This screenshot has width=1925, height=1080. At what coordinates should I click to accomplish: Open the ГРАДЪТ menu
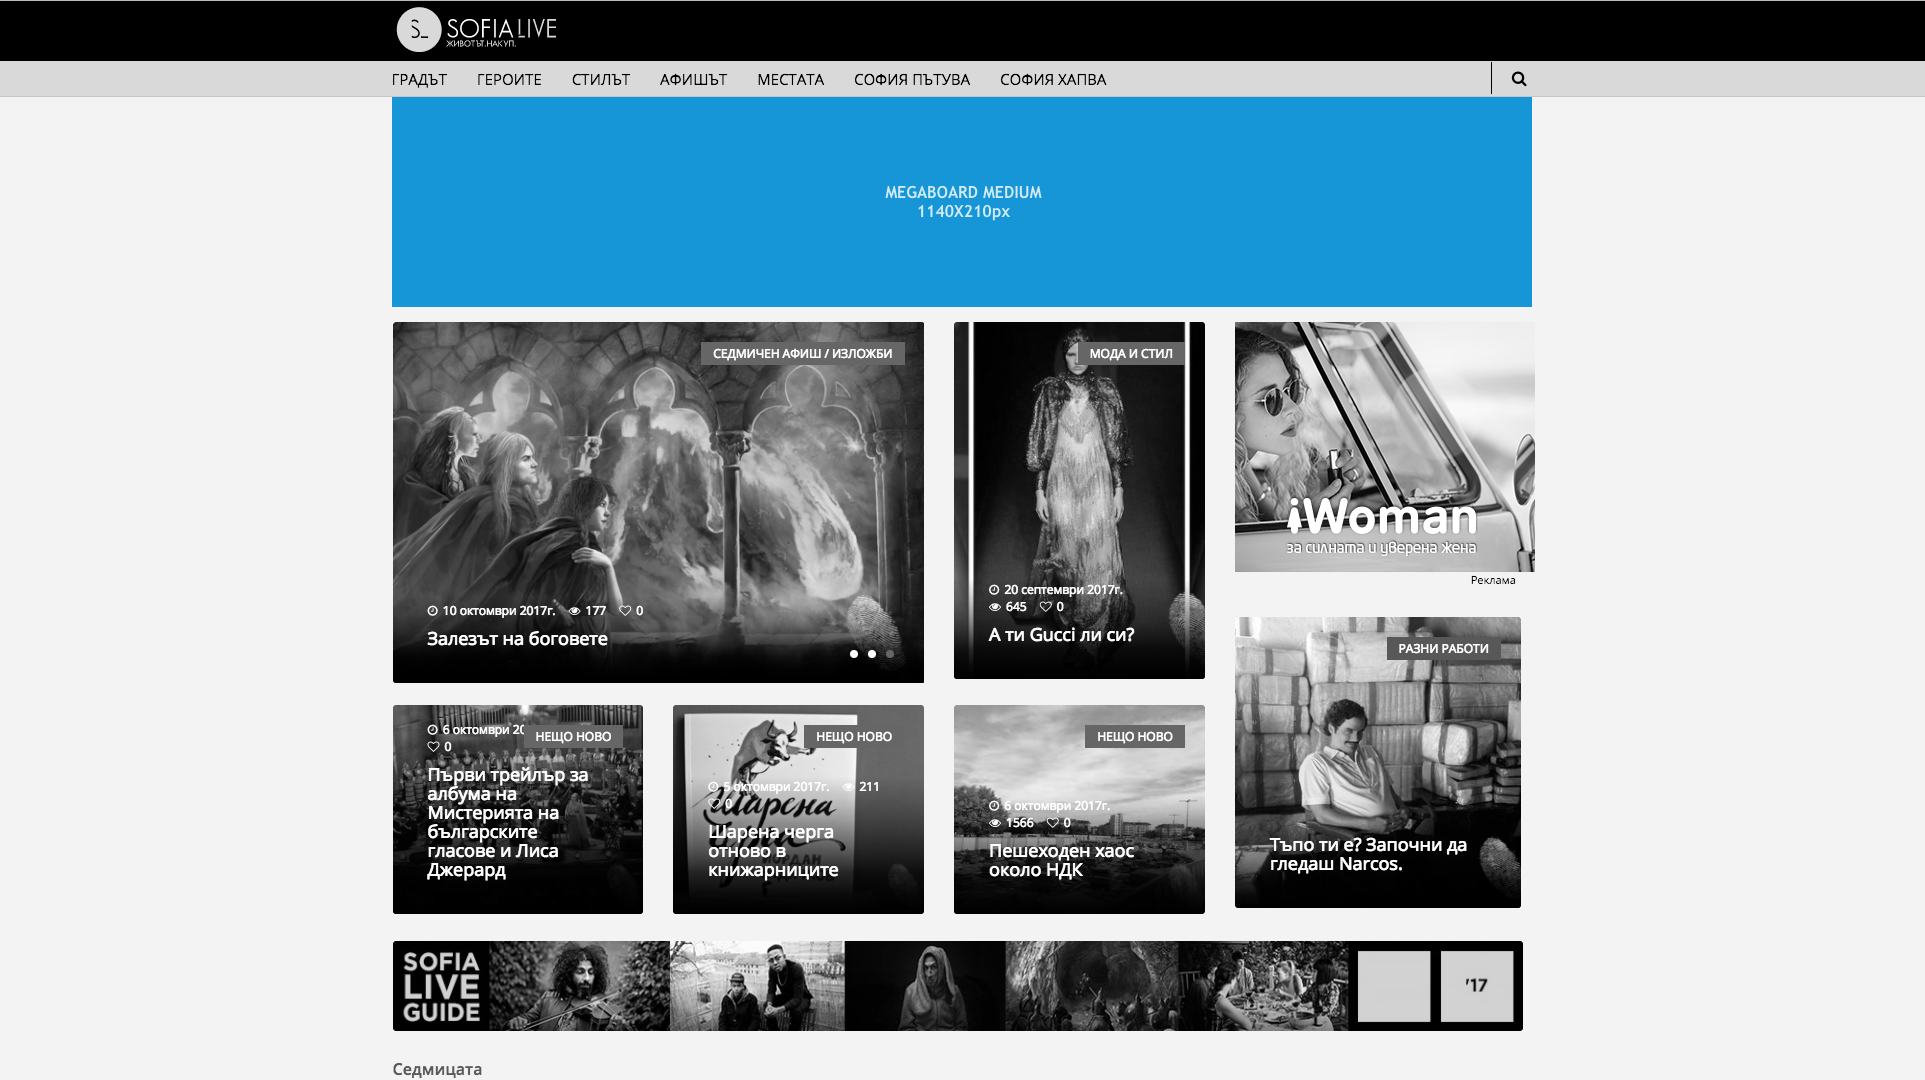tap(419, 80)
